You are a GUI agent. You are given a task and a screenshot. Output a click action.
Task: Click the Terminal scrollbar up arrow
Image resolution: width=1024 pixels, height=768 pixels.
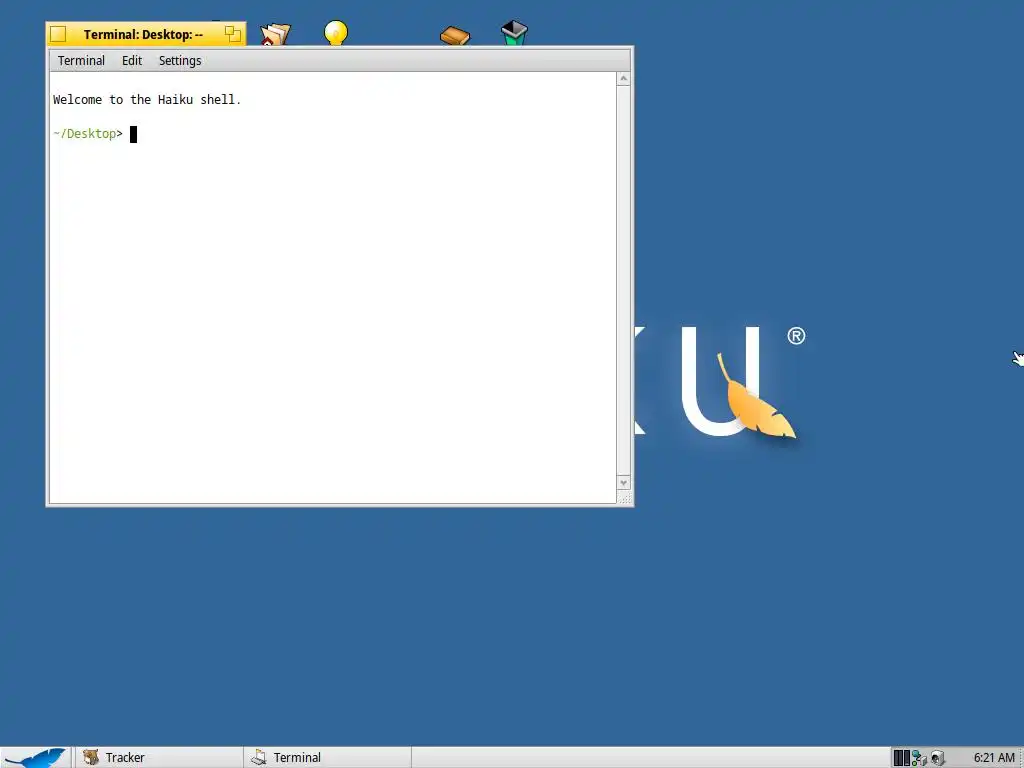624,79
